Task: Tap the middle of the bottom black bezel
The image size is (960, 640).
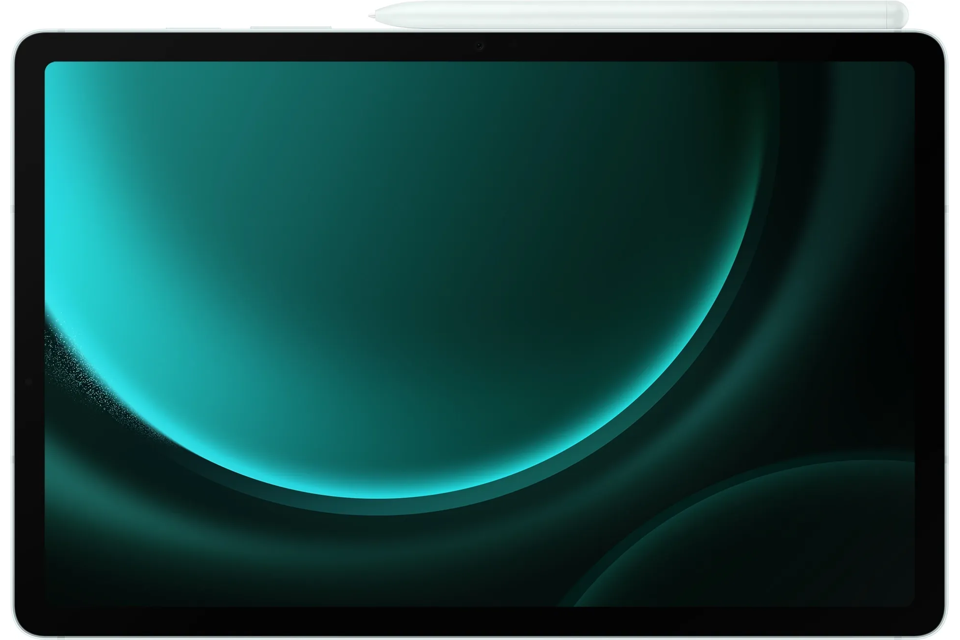Action: [x=480, y=619]
